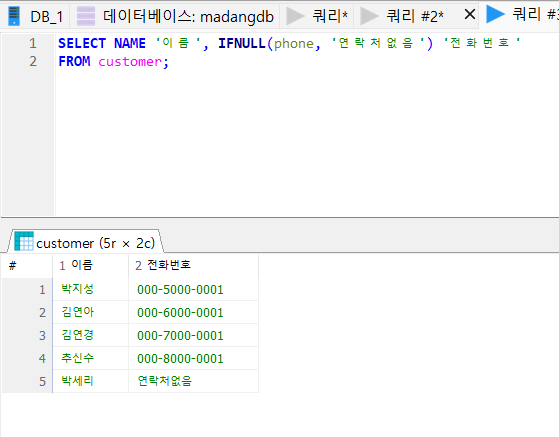Click the NAME keyword in the query

coord(130,43)
